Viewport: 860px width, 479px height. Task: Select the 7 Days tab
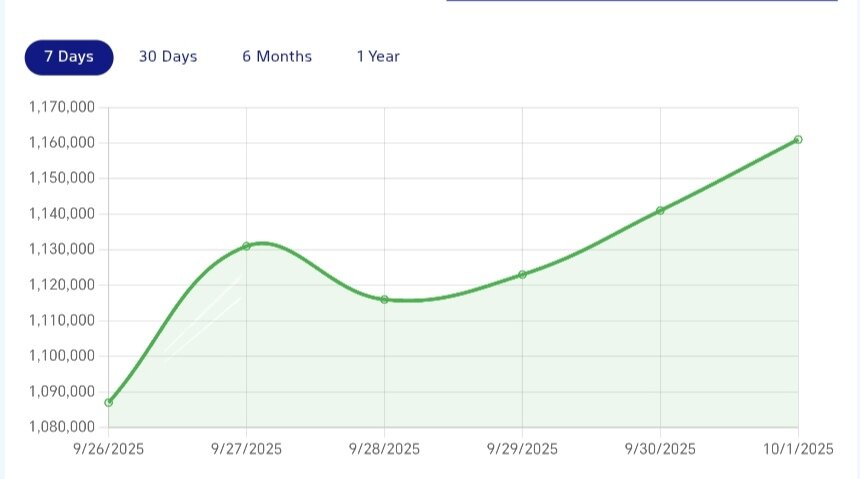click(x=69, y=57)
